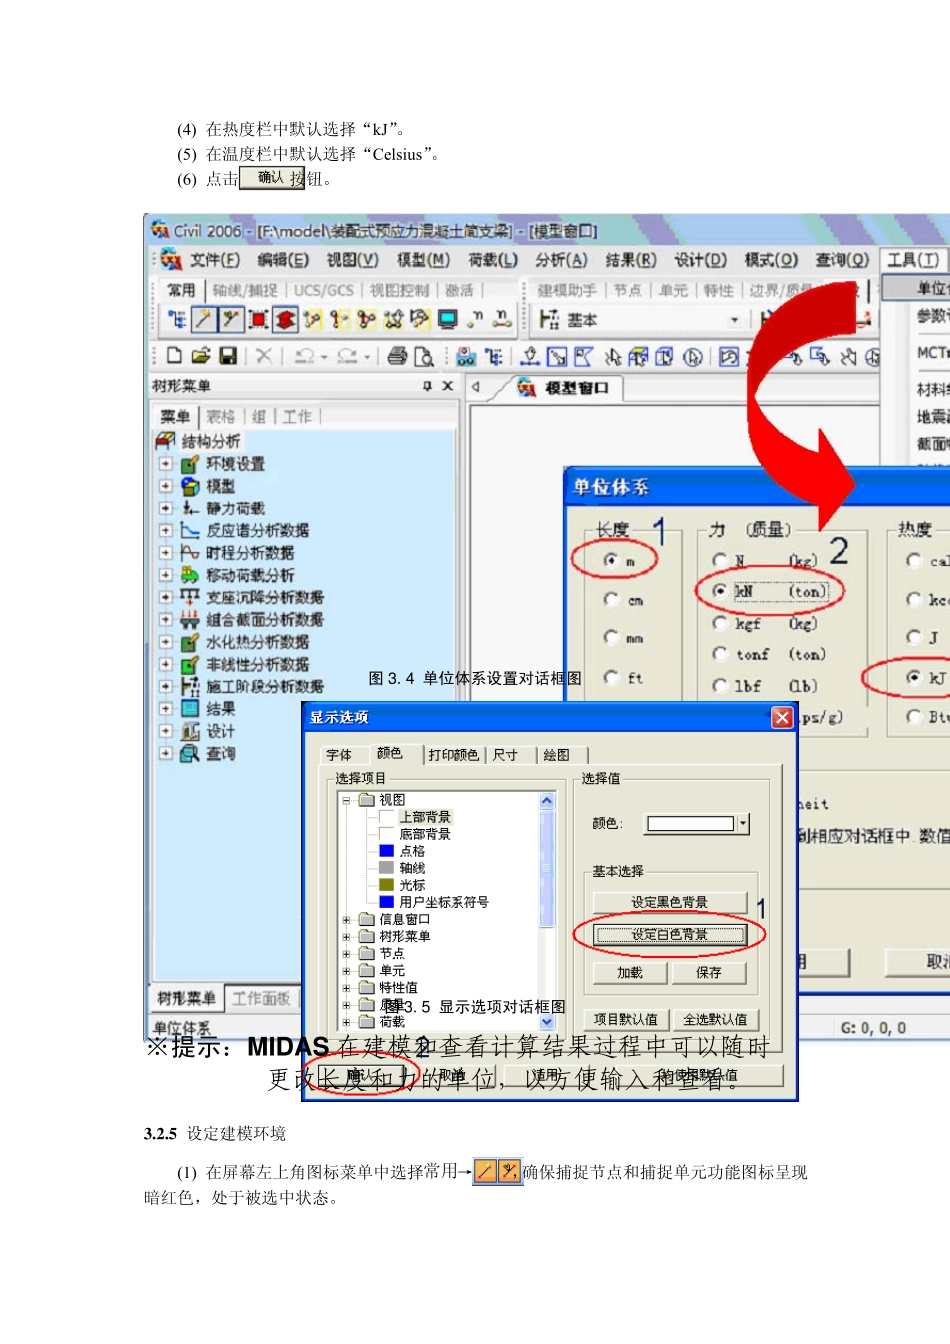
Task: Open the 分析(A) menu
Action: (561, 260)
